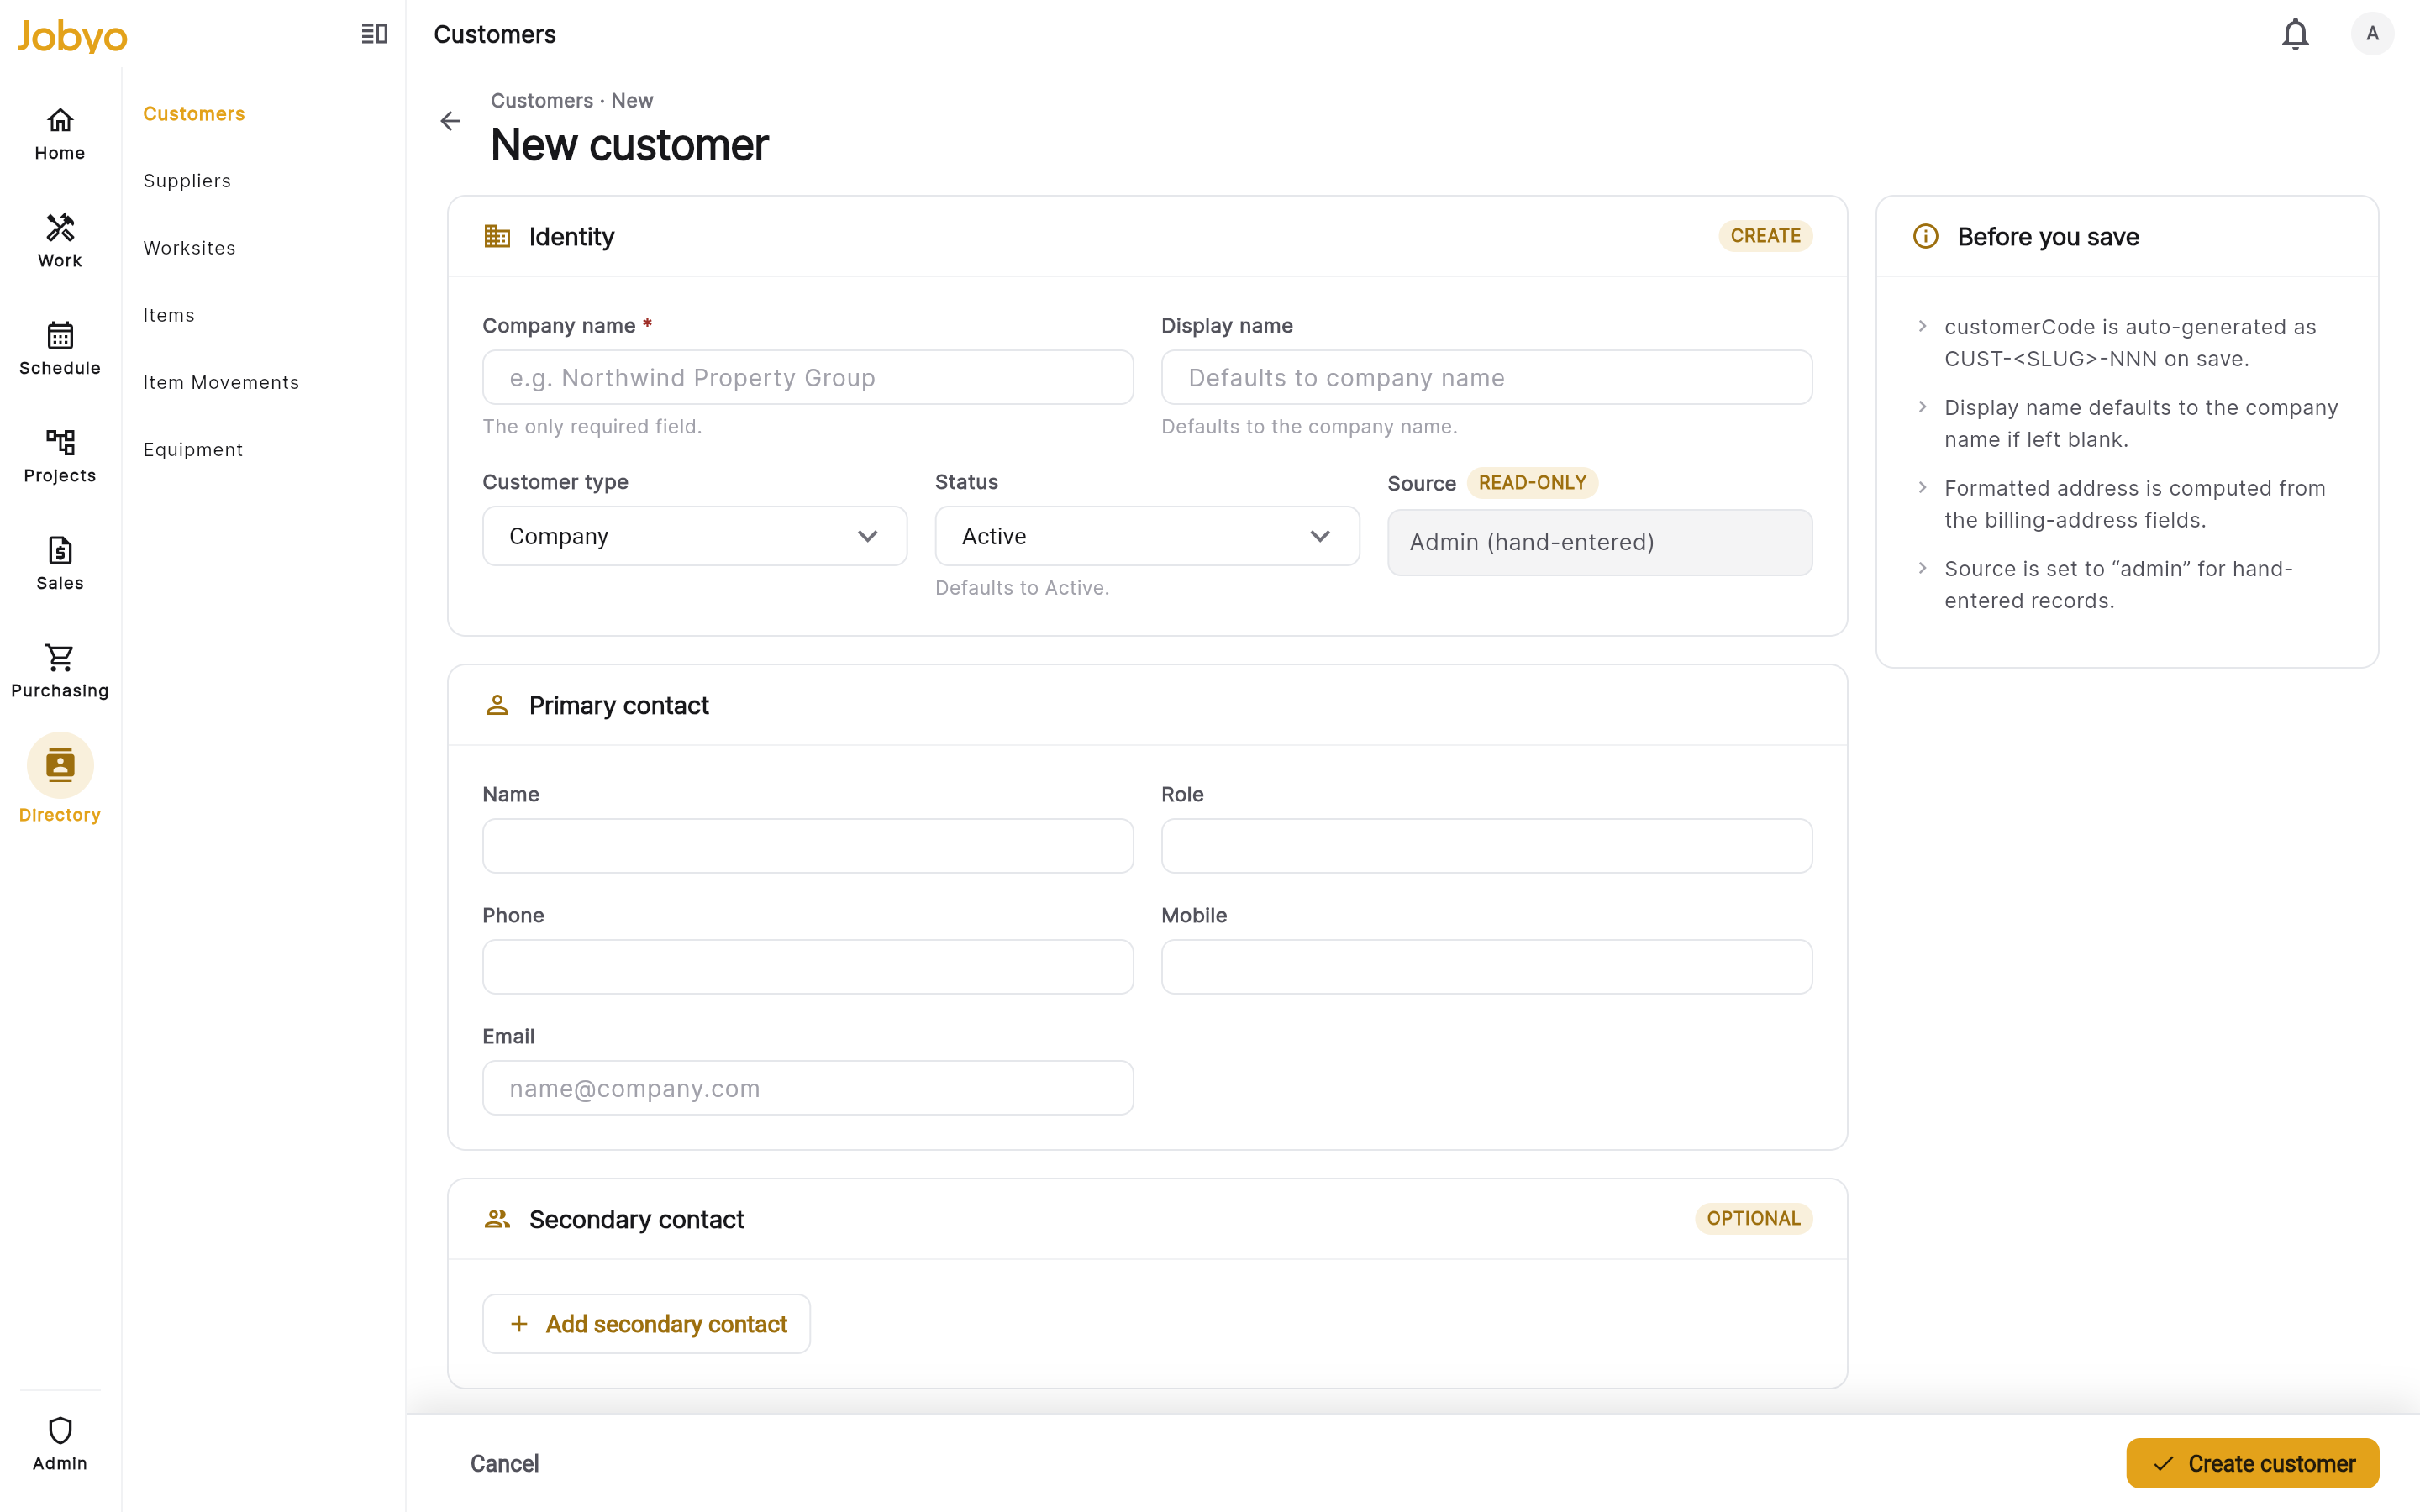Screen dimensions: 2420x1512
Task: Open the Home section
Action: click(x=60, y=134)
